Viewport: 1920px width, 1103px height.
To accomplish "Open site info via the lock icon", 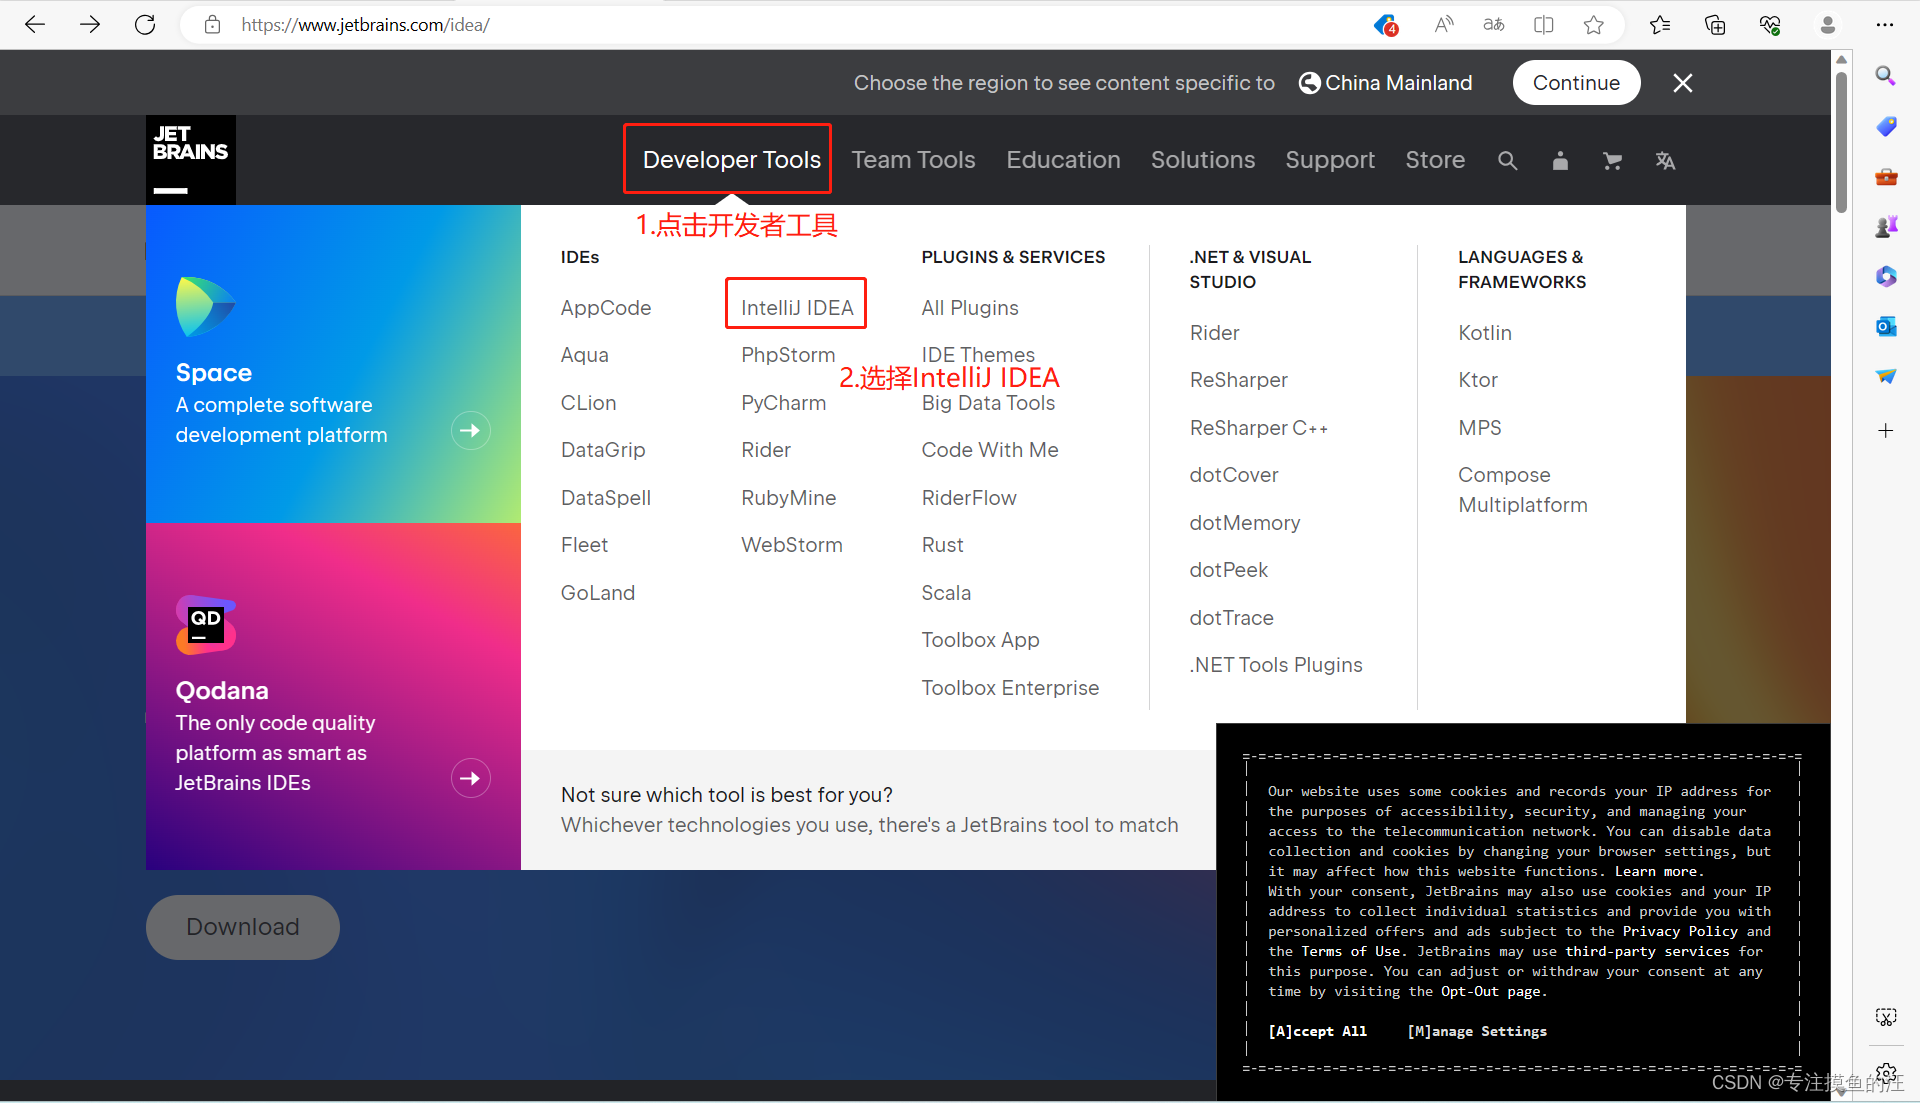I will [212, 25].
